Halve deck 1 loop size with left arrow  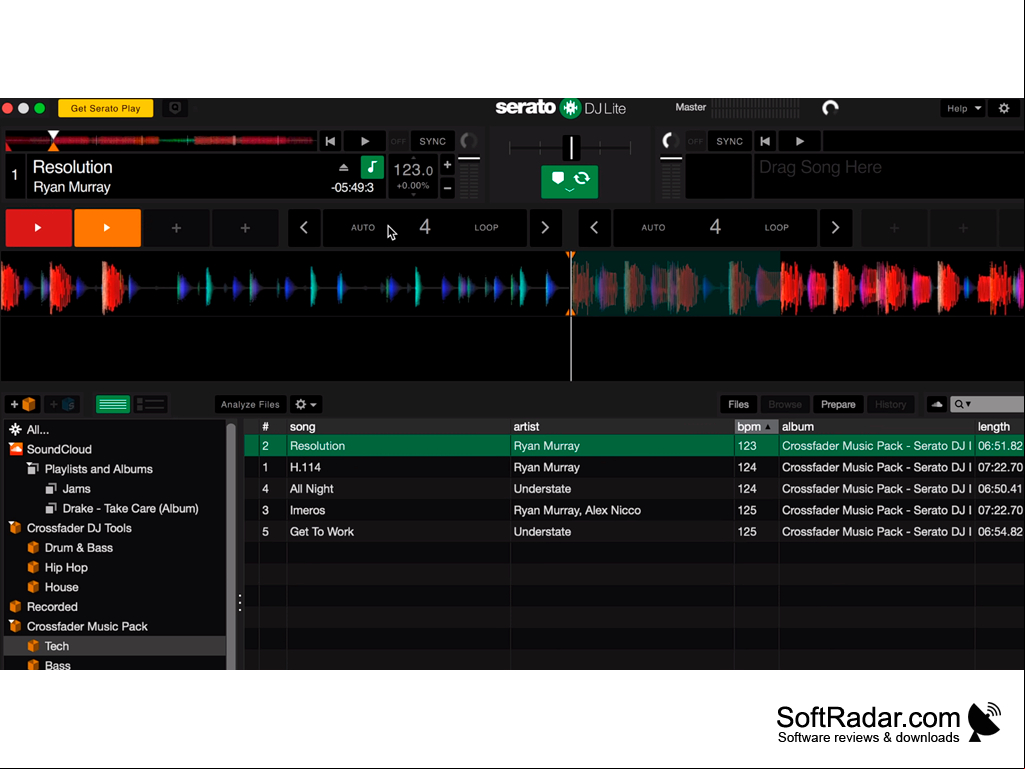(304, 228)
